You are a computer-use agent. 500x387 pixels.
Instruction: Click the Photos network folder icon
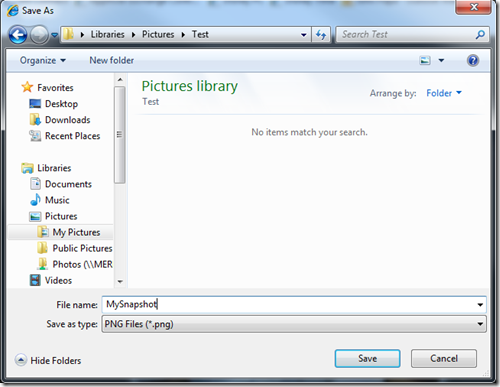tap(42, 264)
